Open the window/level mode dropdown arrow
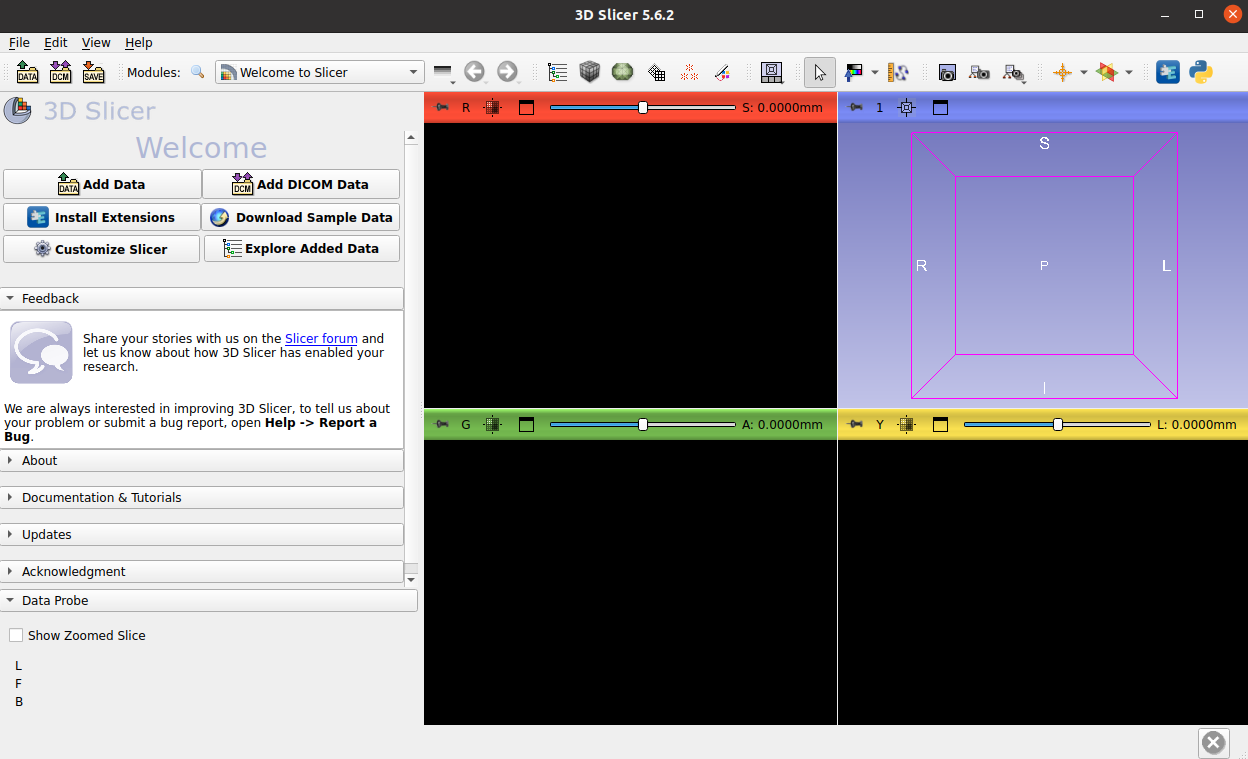The width and height of the screenshot is (1248, 759). pos(875,72)
